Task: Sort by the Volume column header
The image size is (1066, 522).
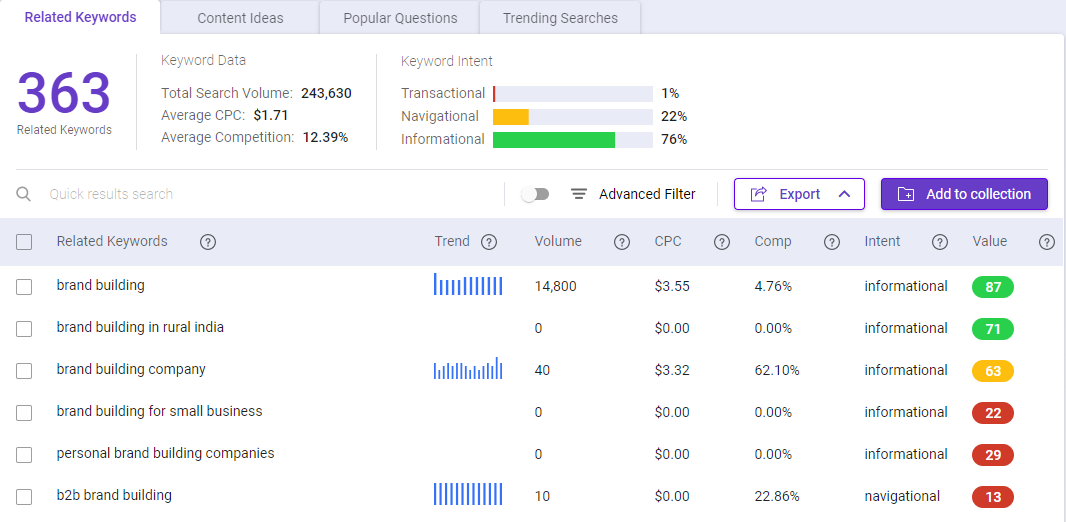Action: coord(558,241)
